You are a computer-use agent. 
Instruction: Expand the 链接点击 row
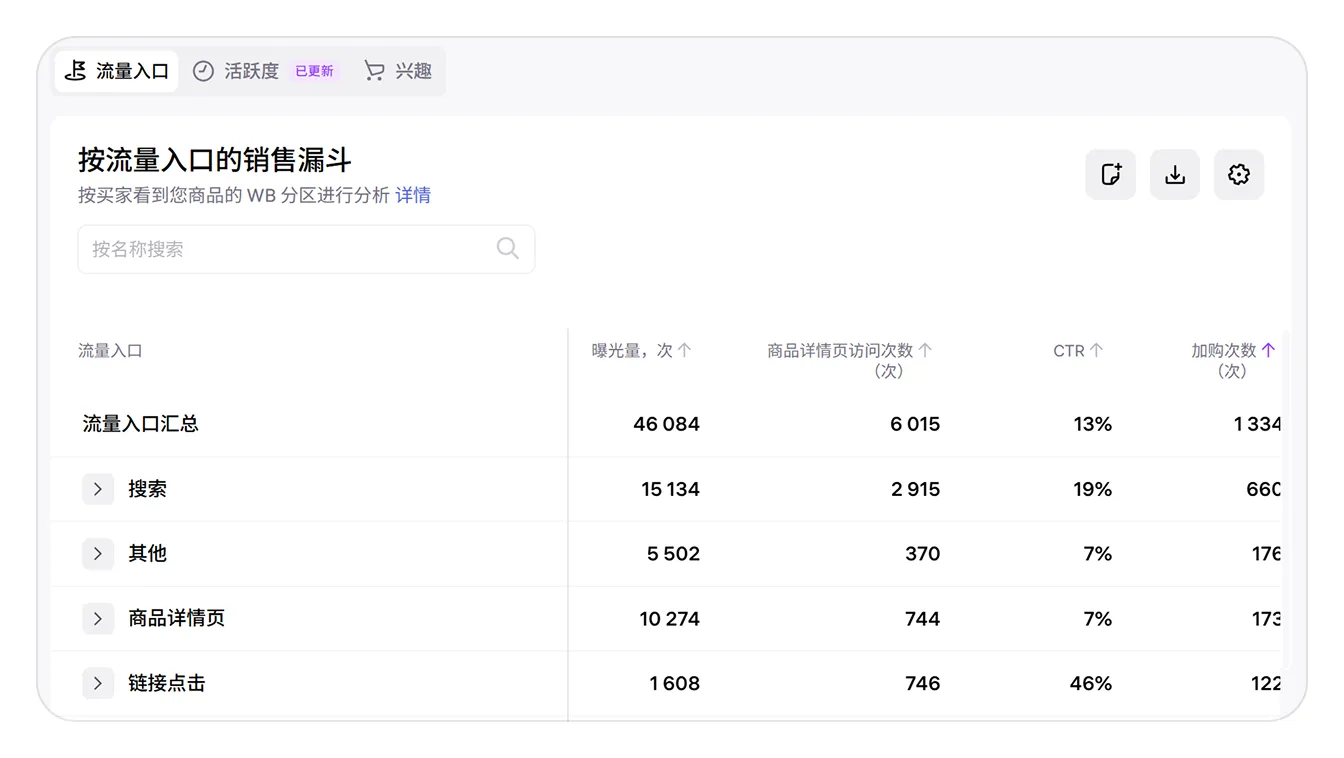point(98,684)
